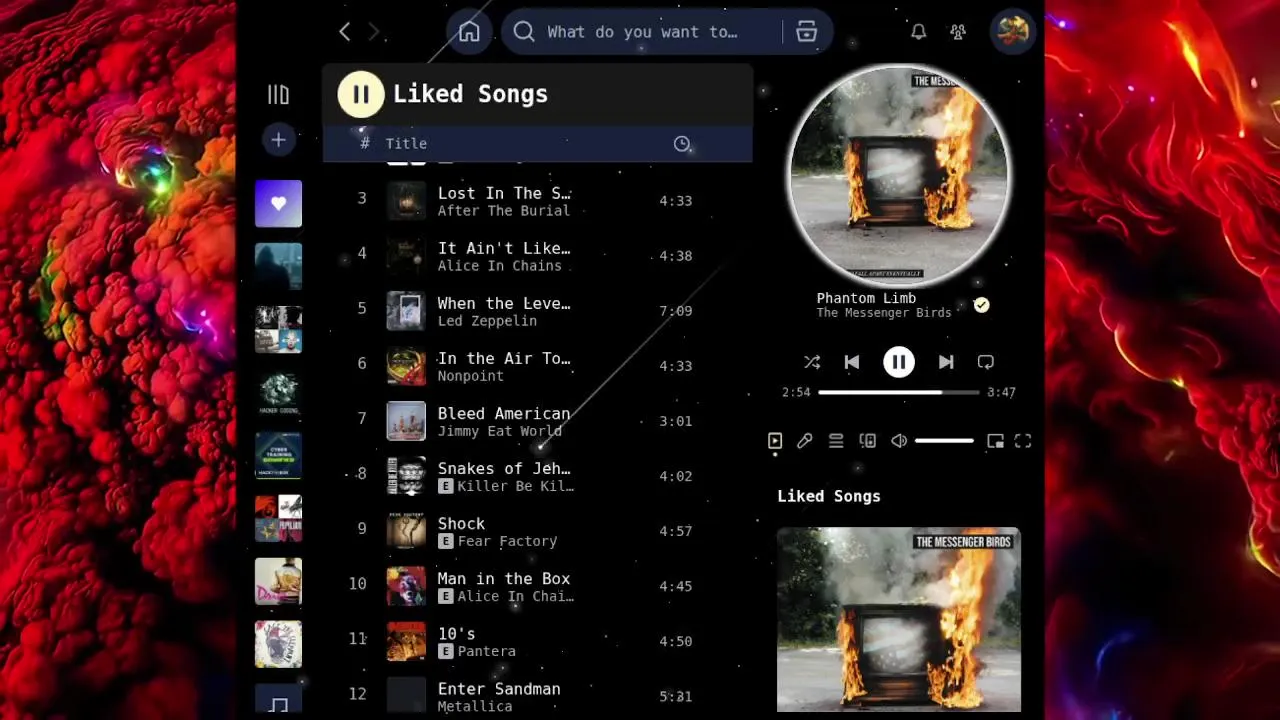The image size is (1280, 720).
Task: Mute the volume speaker icon
Action: coord(899,441)
